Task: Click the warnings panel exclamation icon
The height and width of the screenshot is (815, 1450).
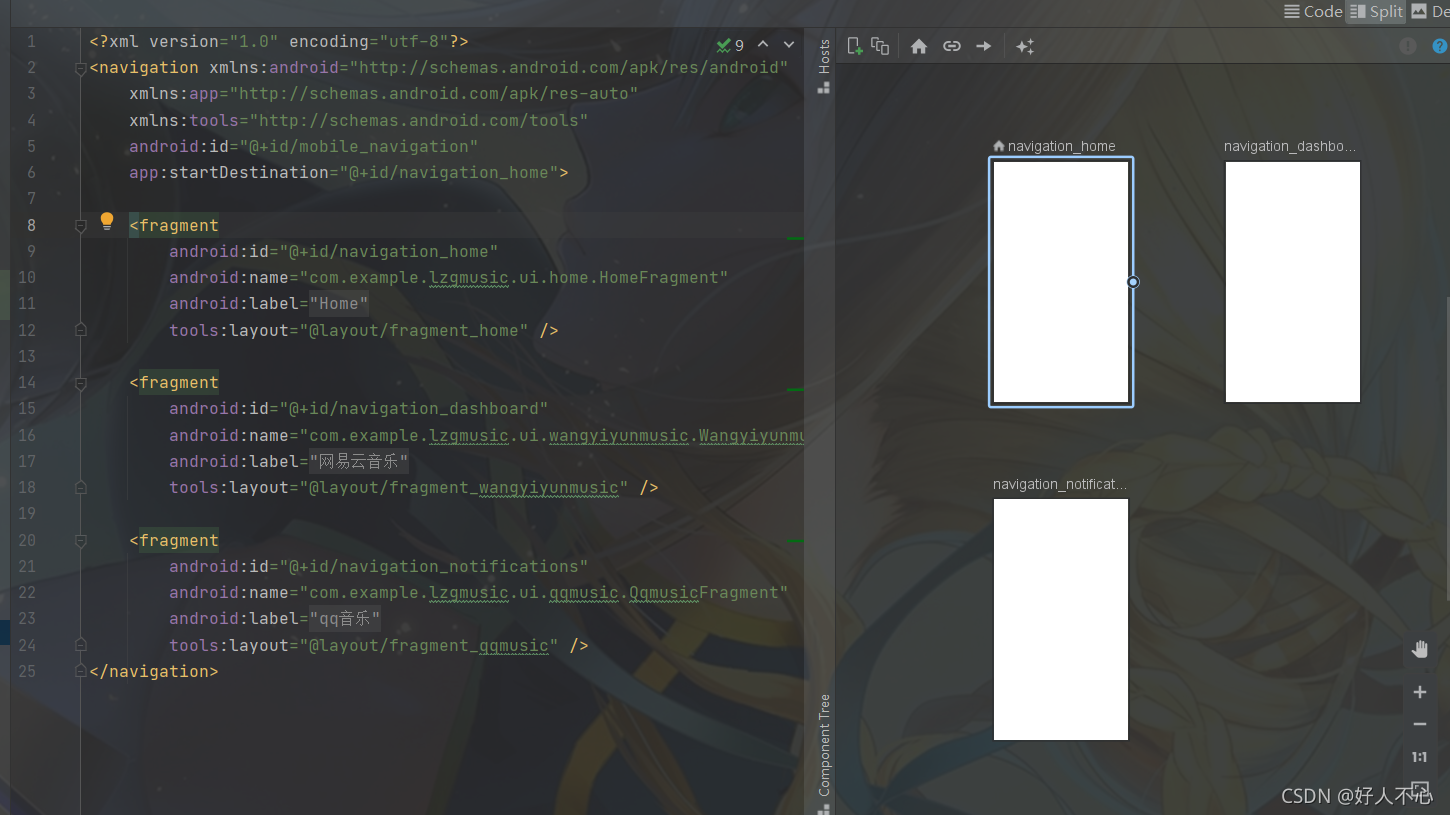Action: (x=1408, y=46)
